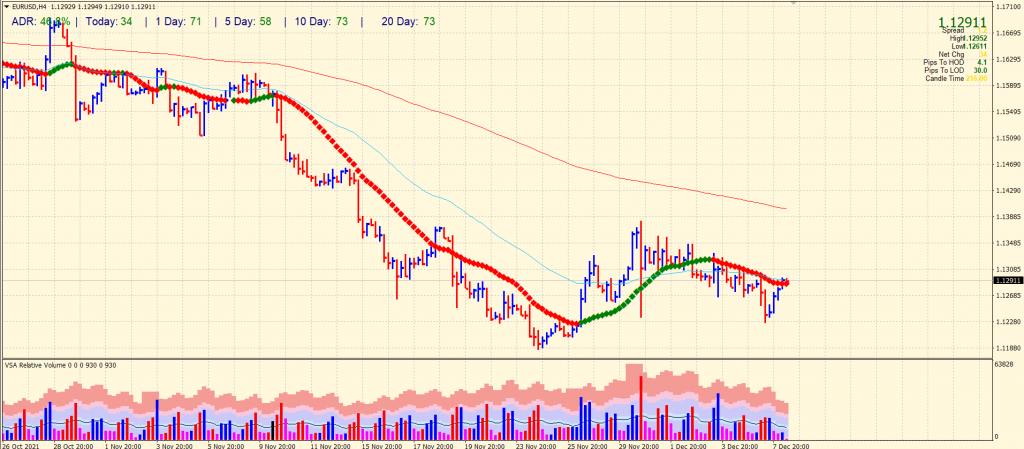Viewport: 1024px width, 449px height.
Task: Click the '5 Day: 58' range value
Action: [246, 22]
